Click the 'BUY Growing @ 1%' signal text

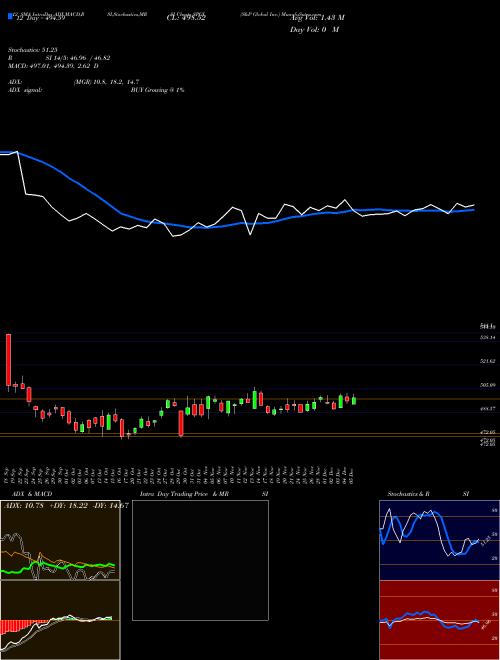point(157,90)
